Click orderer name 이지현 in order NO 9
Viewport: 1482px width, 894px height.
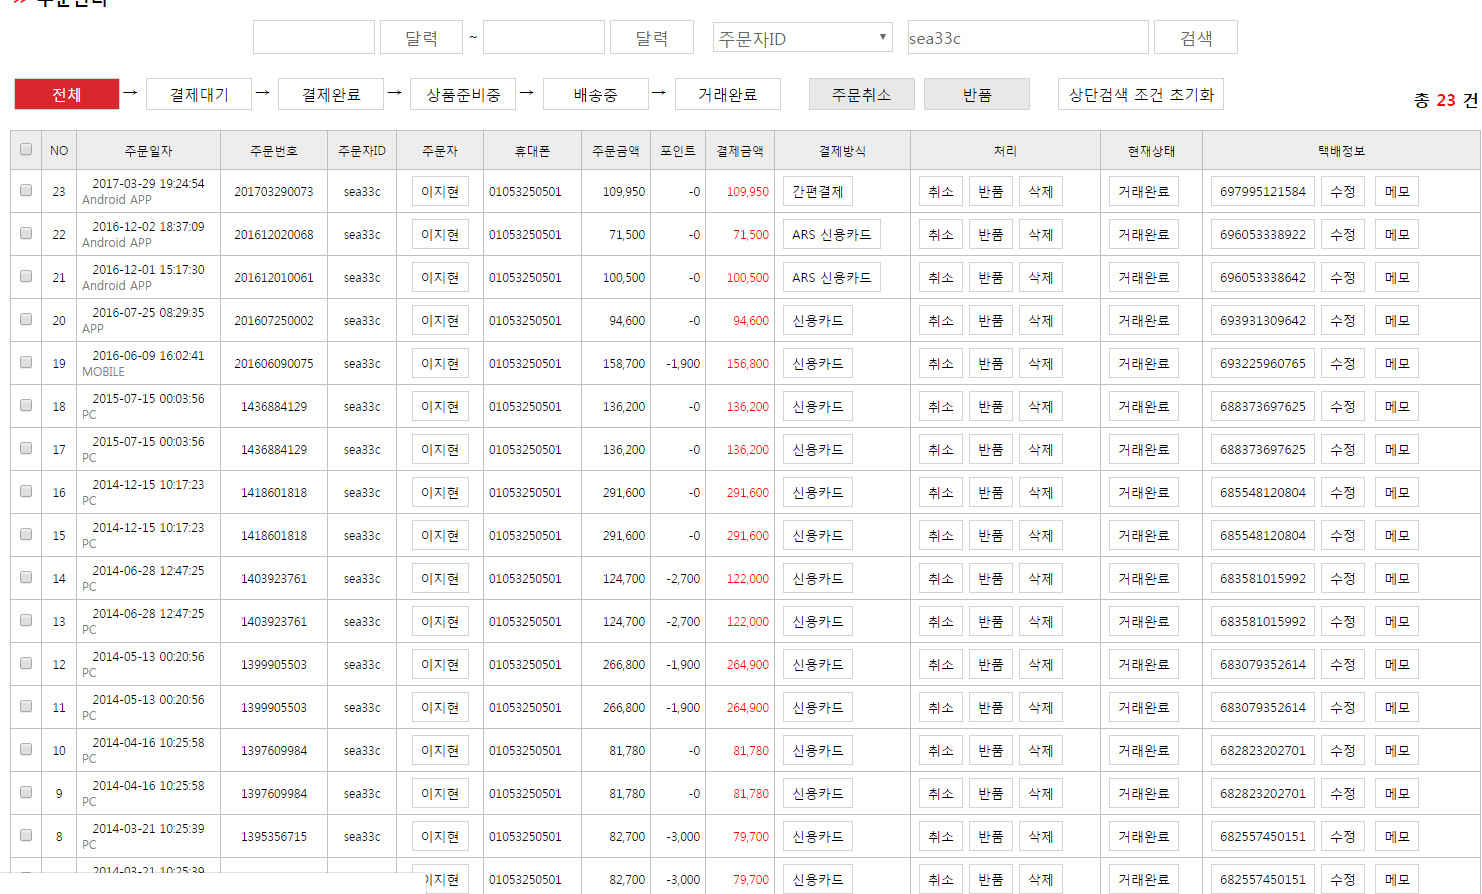[440, 793]
